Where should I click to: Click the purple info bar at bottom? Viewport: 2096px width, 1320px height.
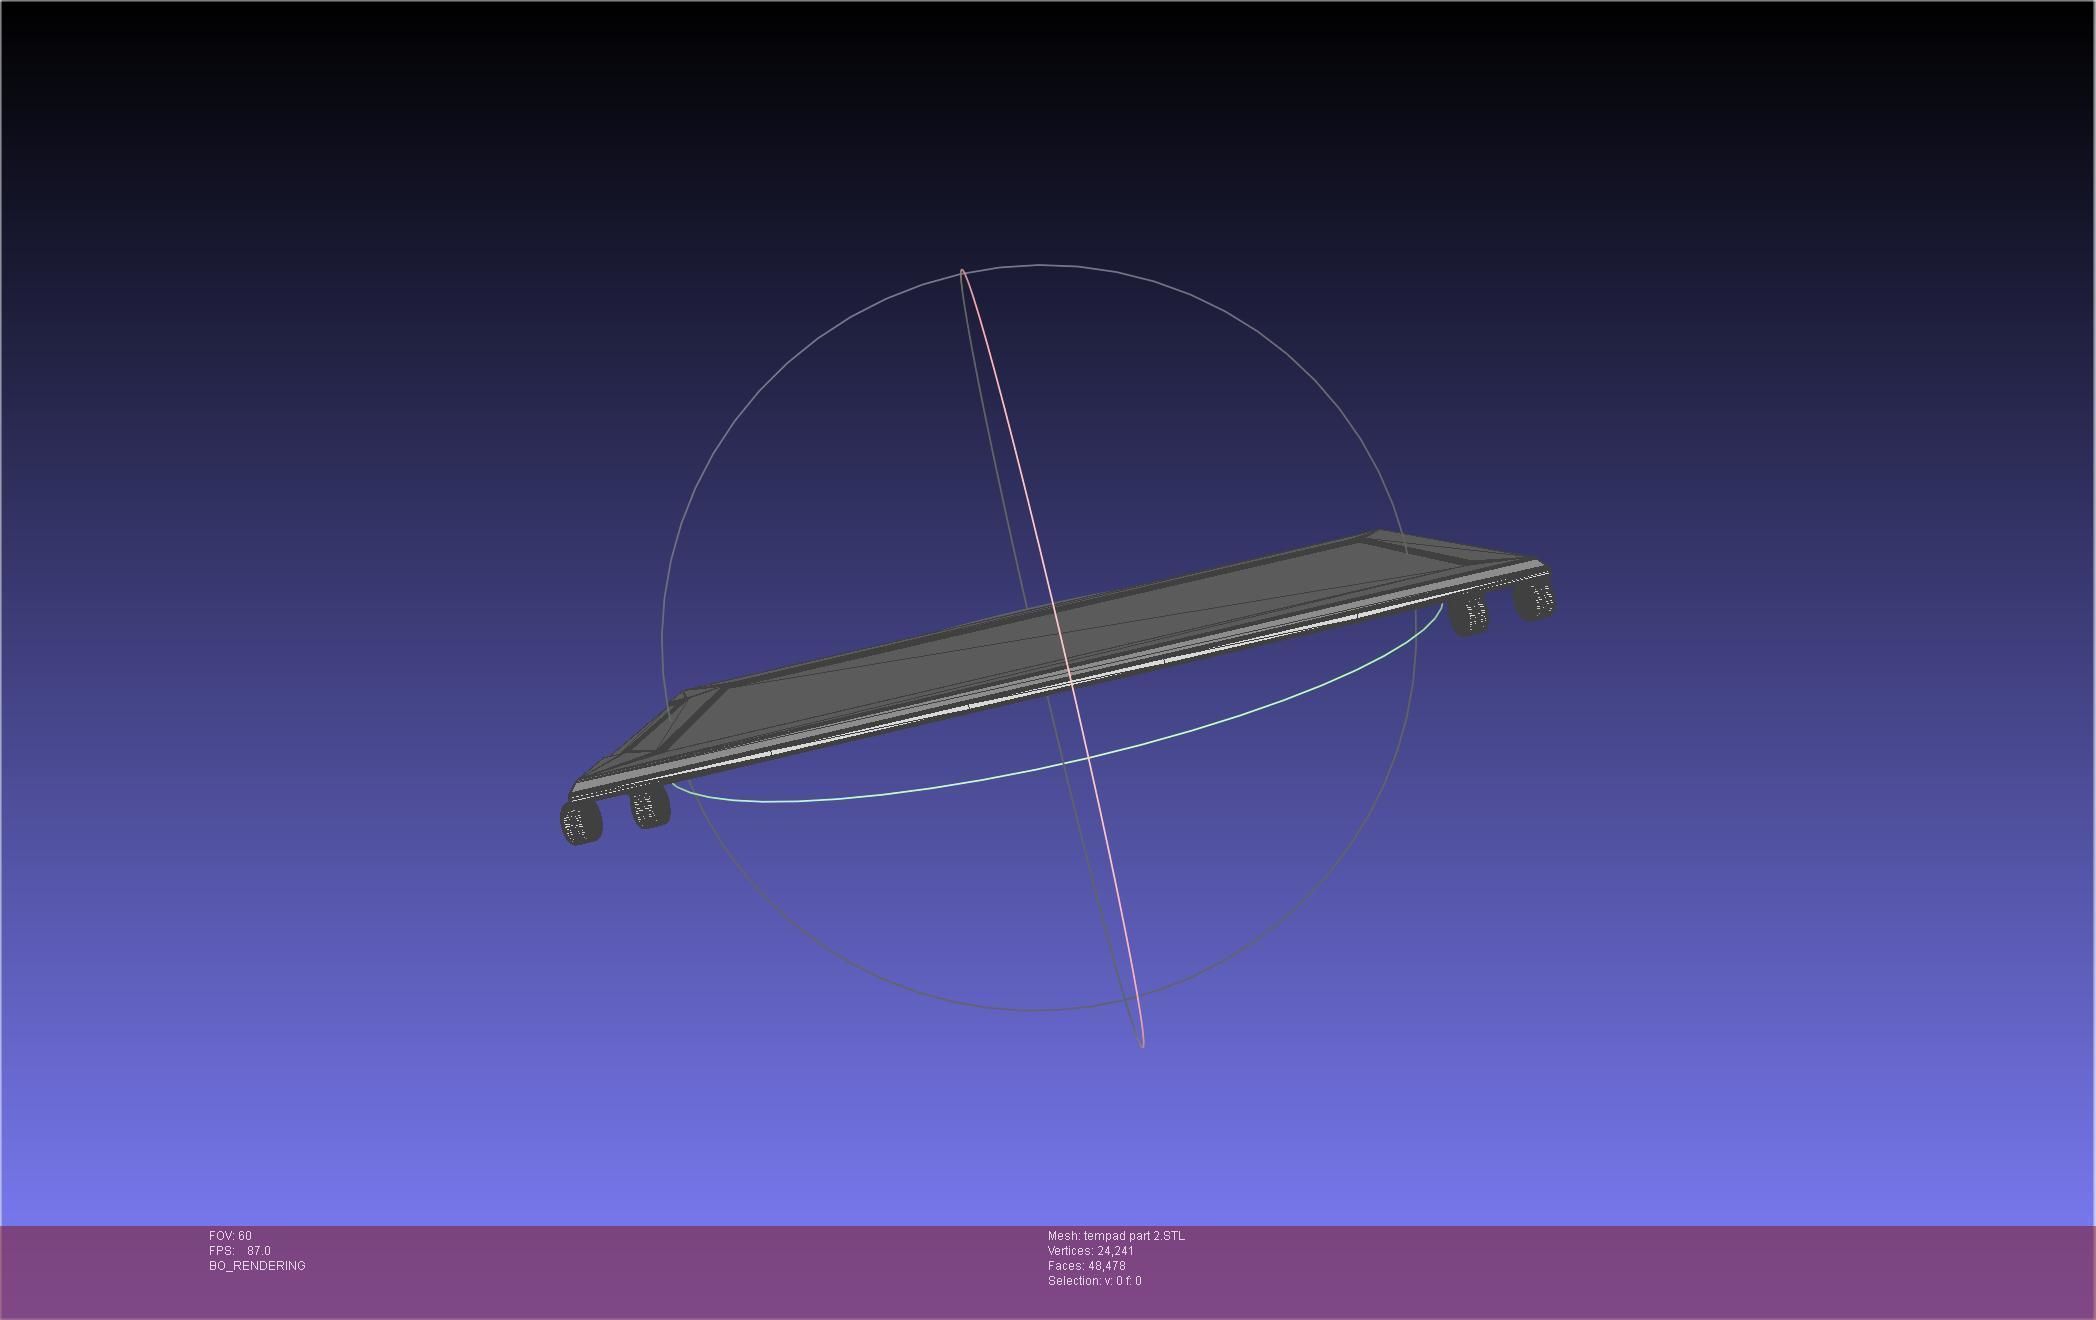click(1600, 1270)
